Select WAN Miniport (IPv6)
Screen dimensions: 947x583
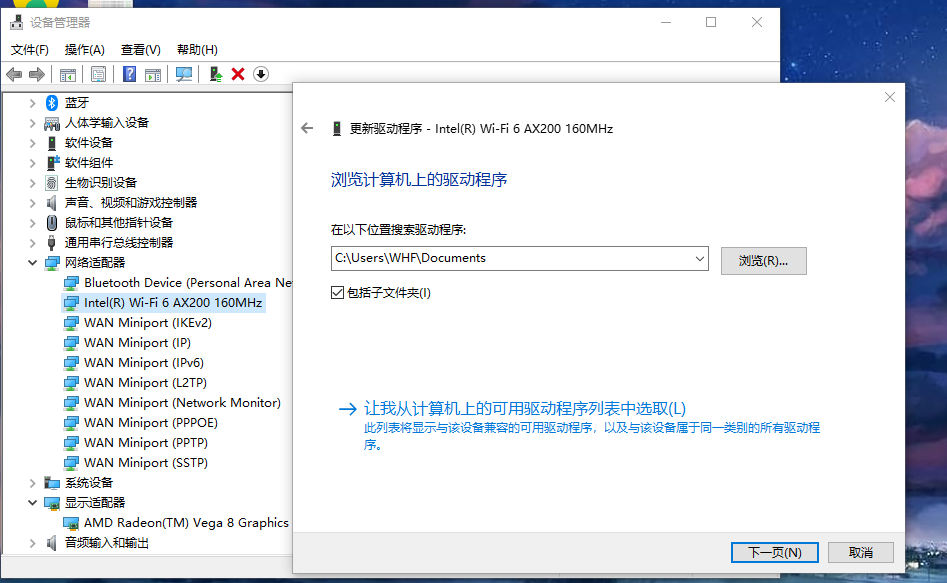coord(144,362)
